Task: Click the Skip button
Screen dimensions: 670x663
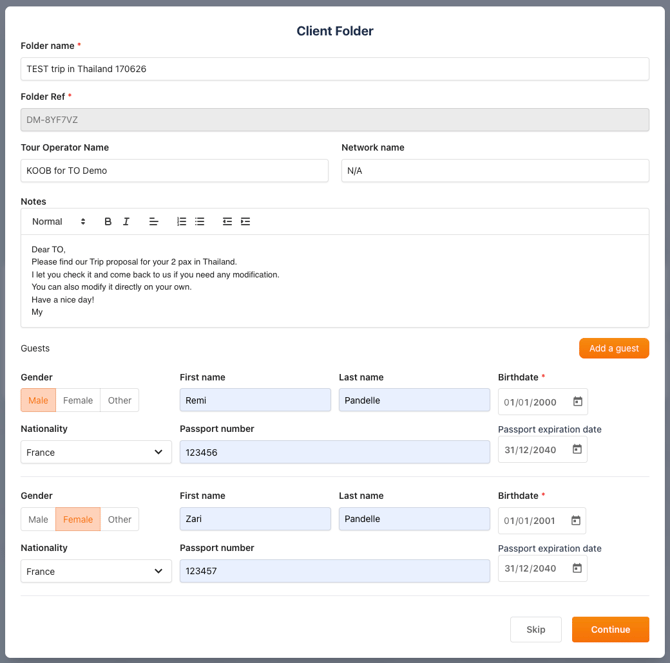Action: 536,629
